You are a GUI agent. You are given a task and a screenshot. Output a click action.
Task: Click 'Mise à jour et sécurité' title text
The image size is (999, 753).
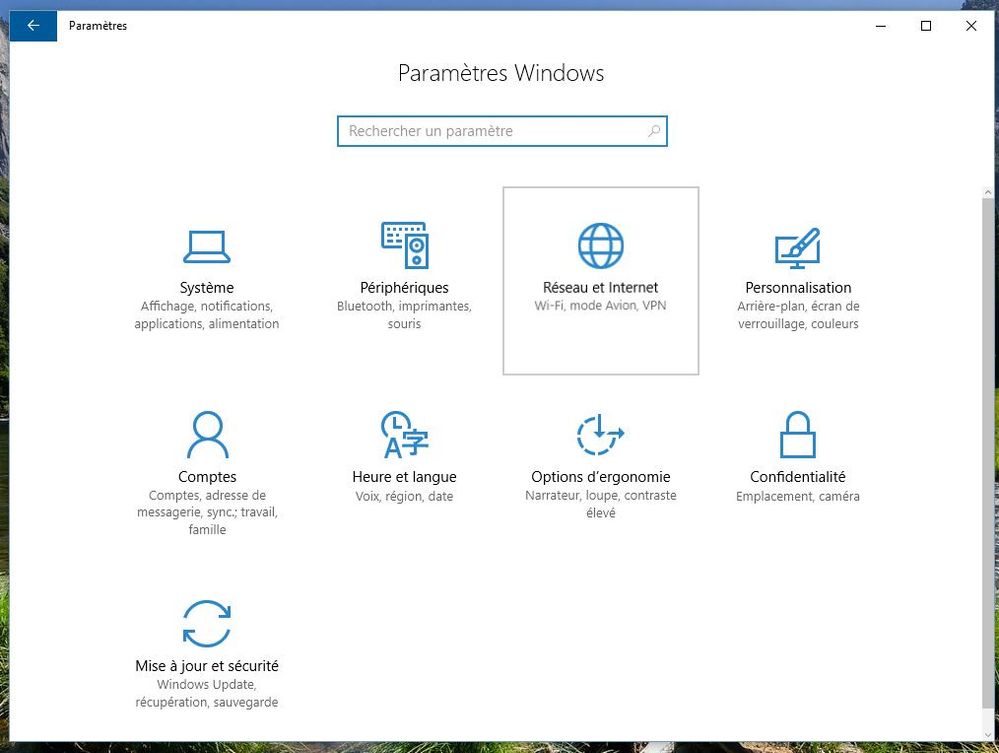[x=206, y=666]
